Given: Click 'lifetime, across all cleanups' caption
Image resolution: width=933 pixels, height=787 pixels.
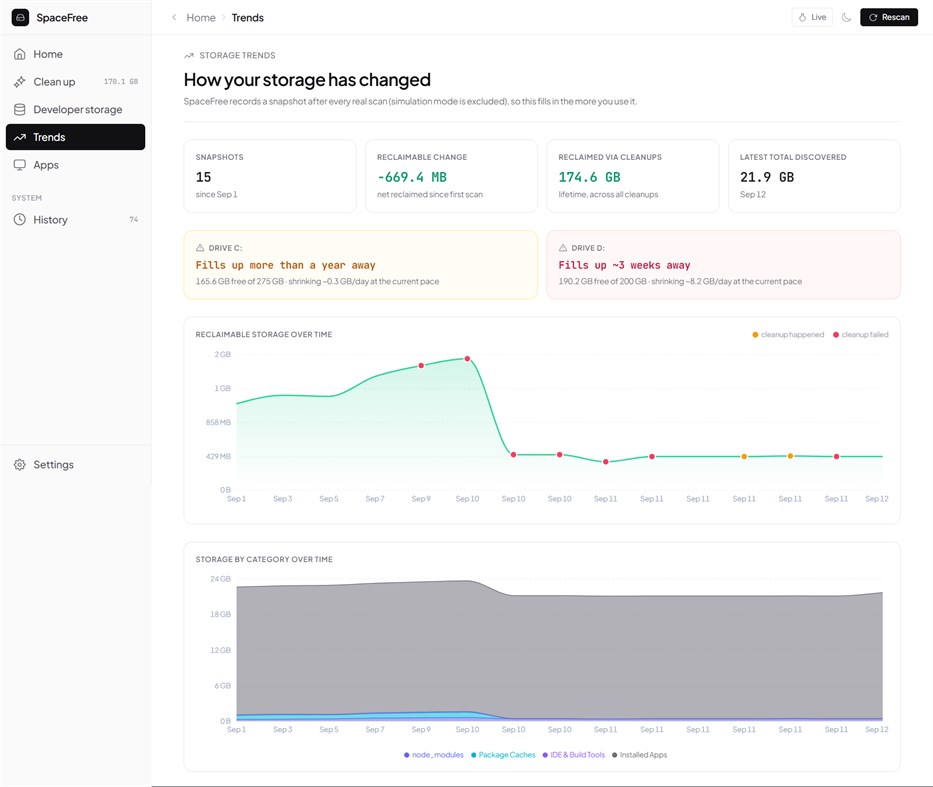Looking at the screenshot, I should coord(608,195).
